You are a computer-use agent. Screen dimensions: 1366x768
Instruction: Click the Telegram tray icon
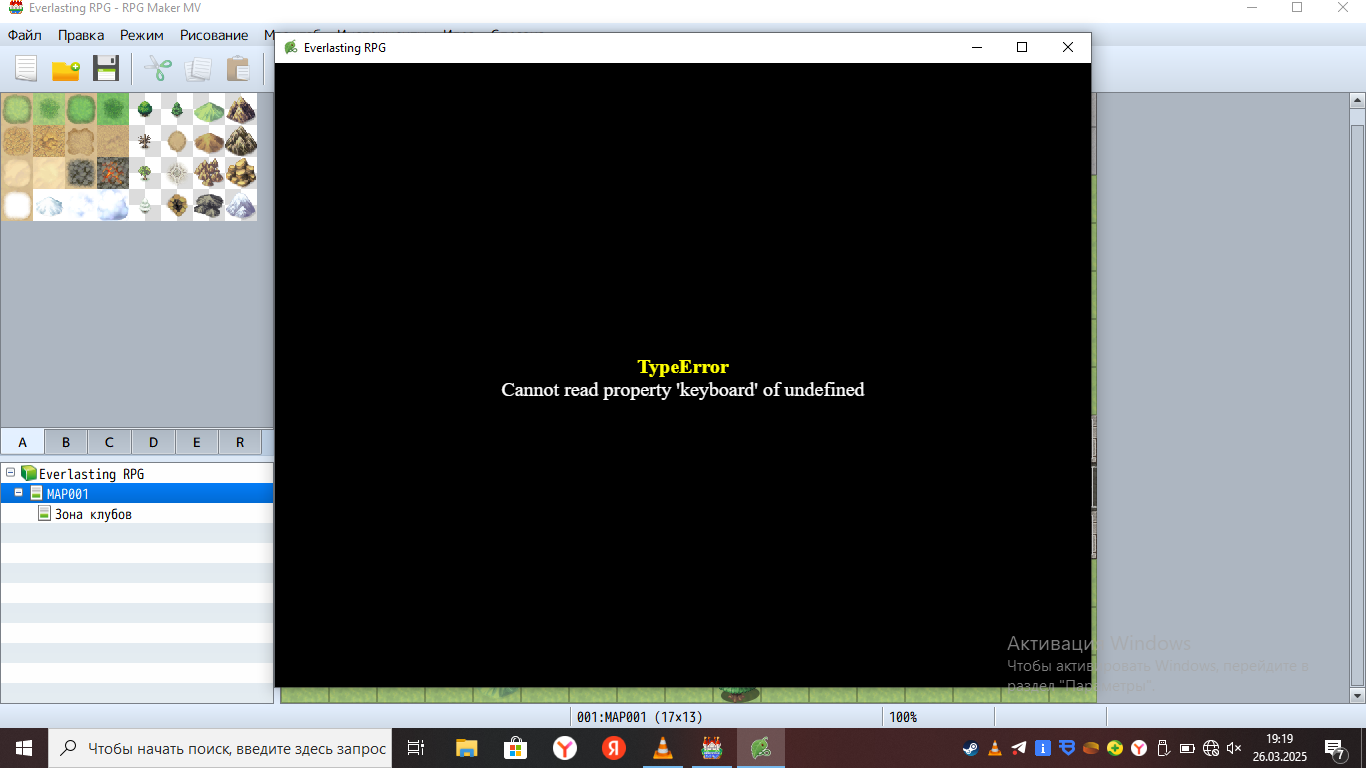1018,748
